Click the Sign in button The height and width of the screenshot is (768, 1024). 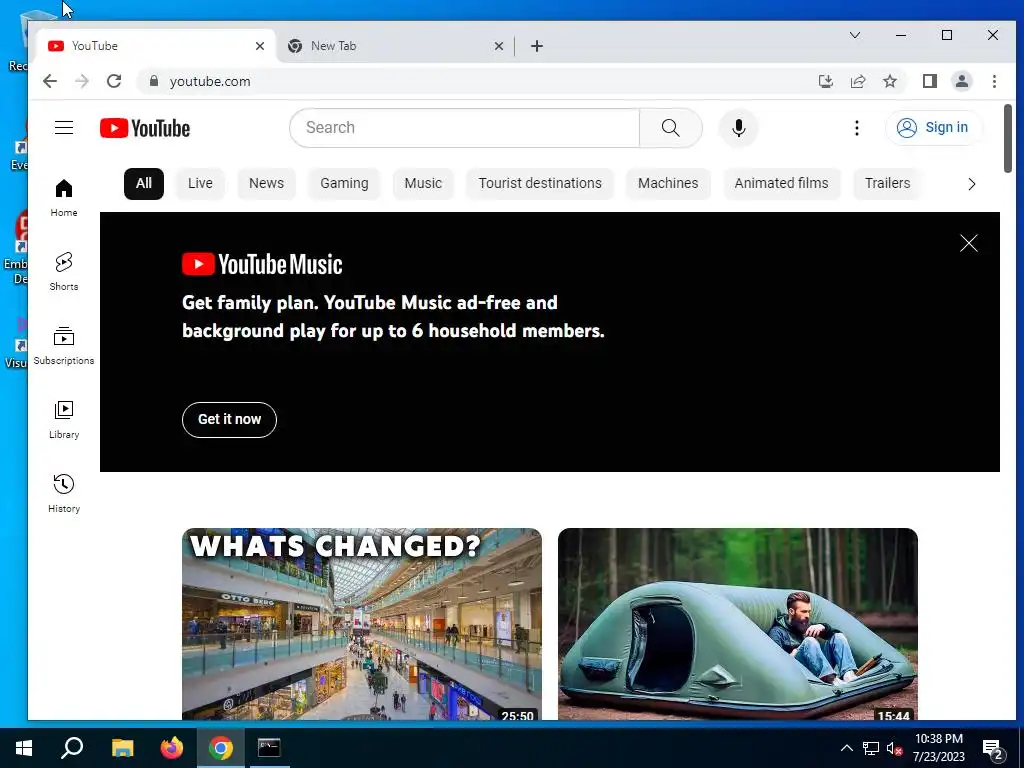coord(933,127)
